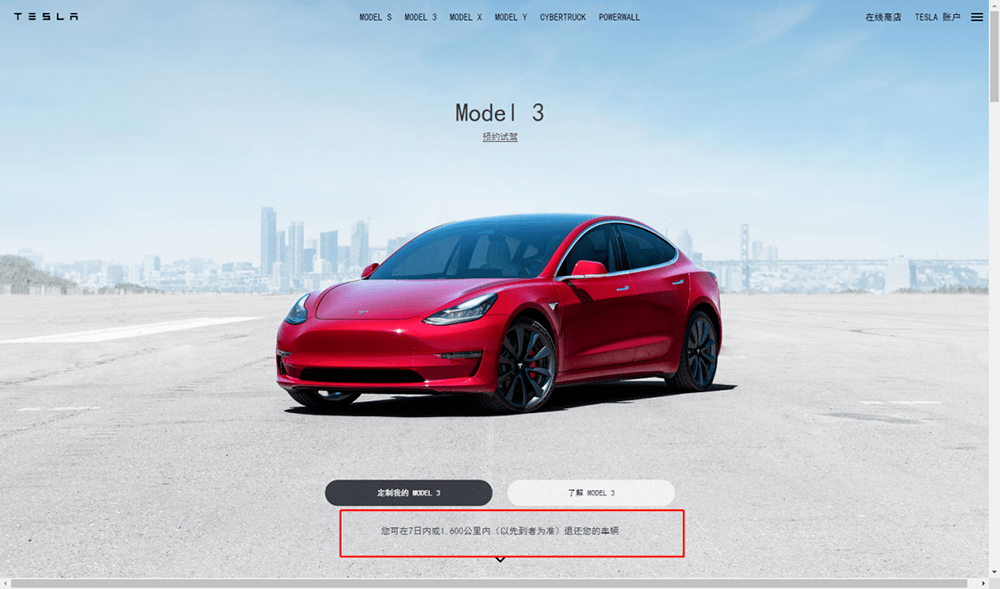The height and width of the screenshot is (589, 1000).
Task: Click 了解 MODEL 3 button
Action: (591, 493)
